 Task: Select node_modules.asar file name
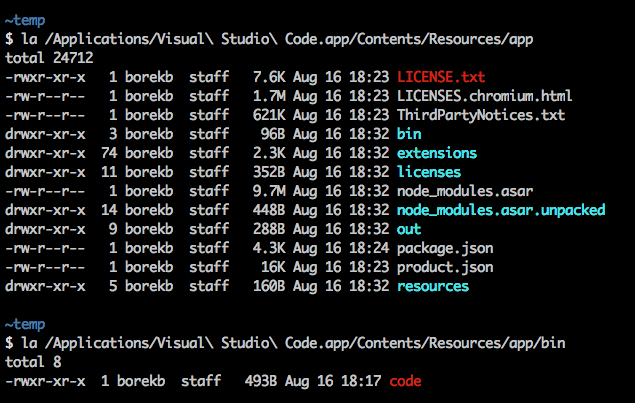(x=465, y=191)
